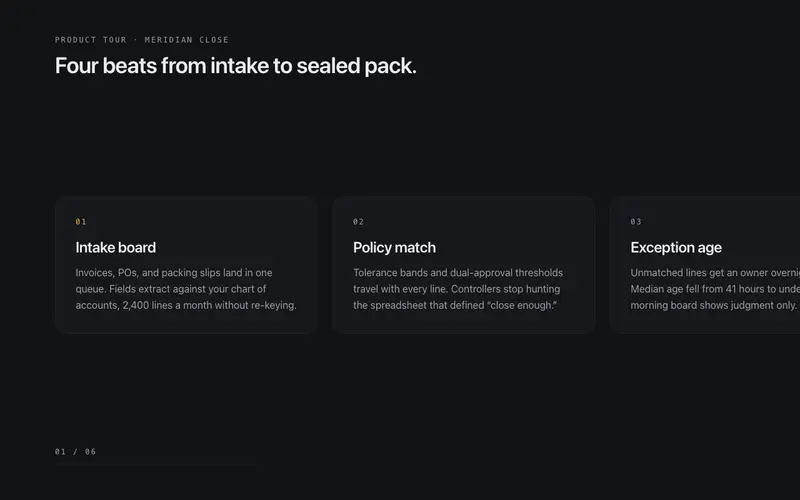The height and width of the screenshot is (500, 800).
Task: Click the Four beats from intake headline
Action: pos(236,66)
